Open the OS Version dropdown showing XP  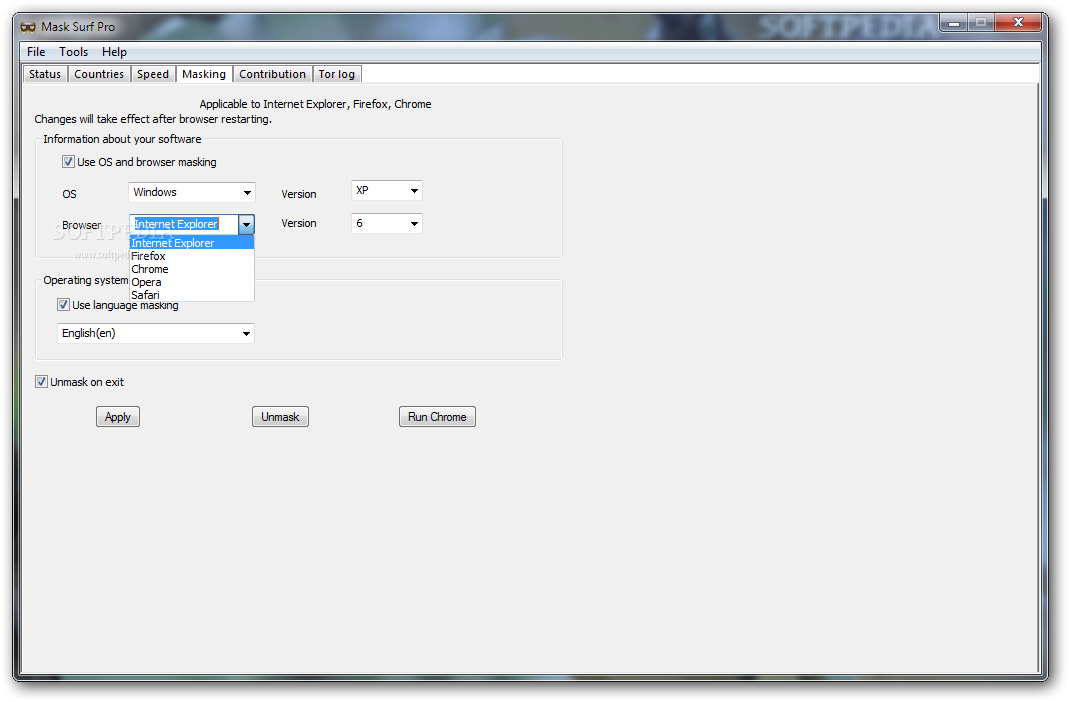point(387,191)
